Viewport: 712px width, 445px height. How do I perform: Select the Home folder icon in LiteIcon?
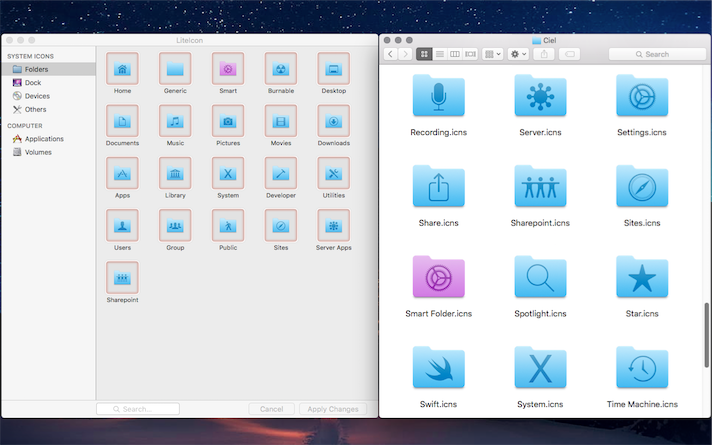point(122,69)
